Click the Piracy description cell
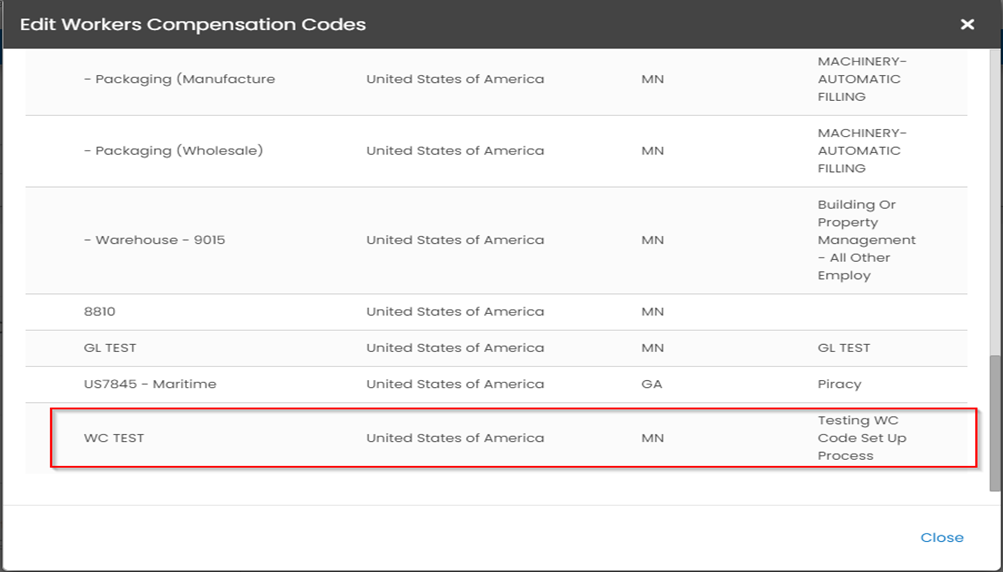The height and width of the screenshot is (572, 1003). 839,384
